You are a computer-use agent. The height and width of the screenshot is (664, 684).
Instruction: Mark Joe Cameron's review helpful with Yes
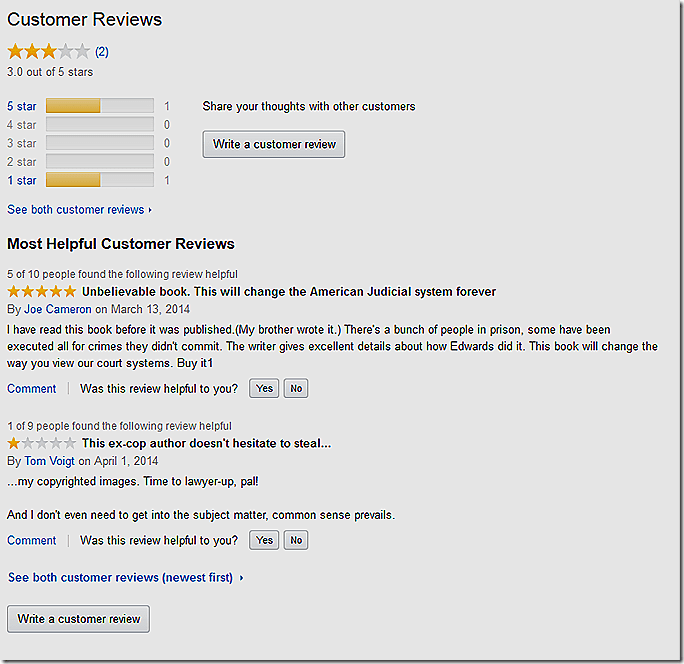264,389
